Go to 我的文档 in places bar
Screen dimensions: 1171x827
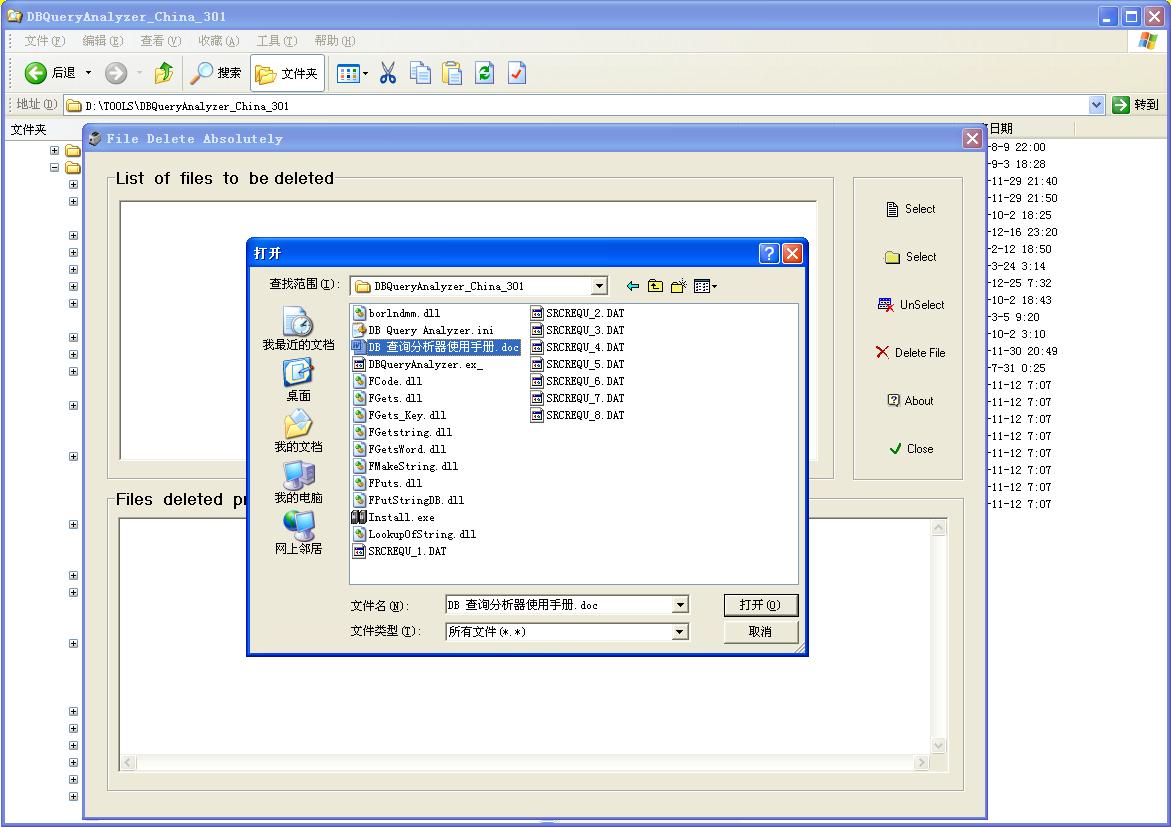[x=298, y=431]
